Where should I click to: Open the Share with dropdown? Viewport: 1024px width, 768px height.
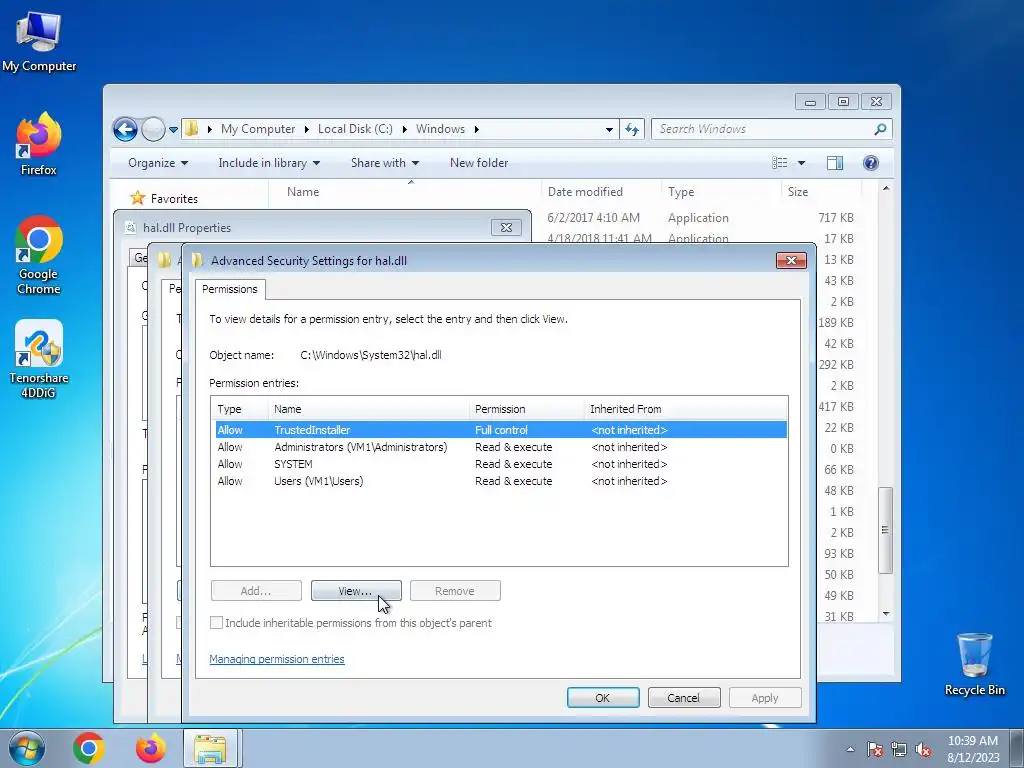385,163
